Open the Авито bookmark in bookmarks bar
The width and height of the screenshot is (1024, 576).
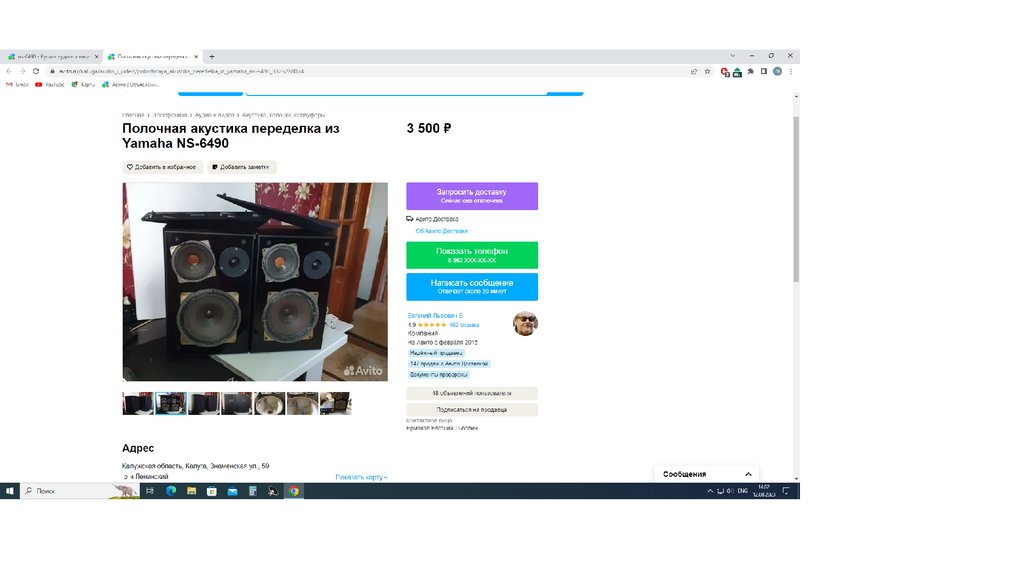130,84
